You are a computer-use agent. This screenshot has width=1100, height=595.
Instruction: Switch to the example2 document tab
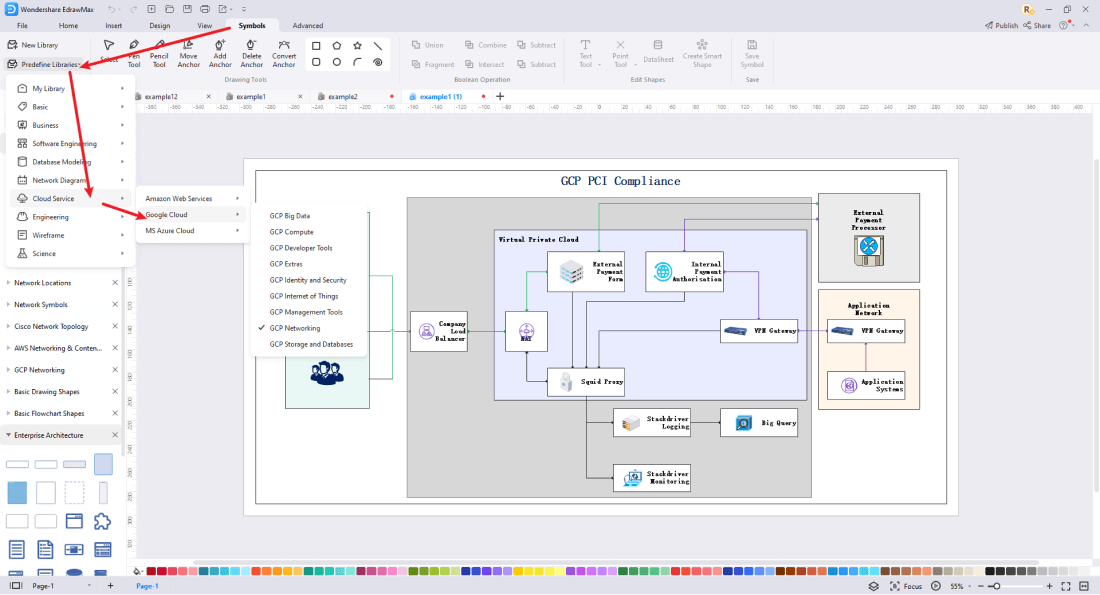pos(342,96)
